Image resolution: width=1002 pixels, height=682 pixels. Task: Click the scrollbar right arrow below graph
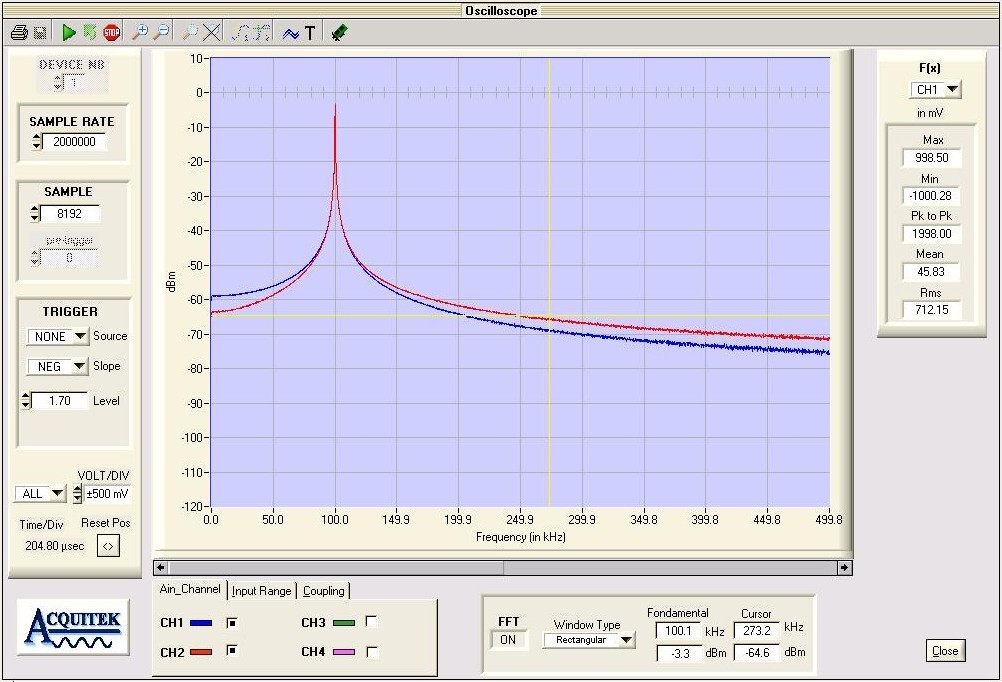pyautogui.click(x=844, y=568)
